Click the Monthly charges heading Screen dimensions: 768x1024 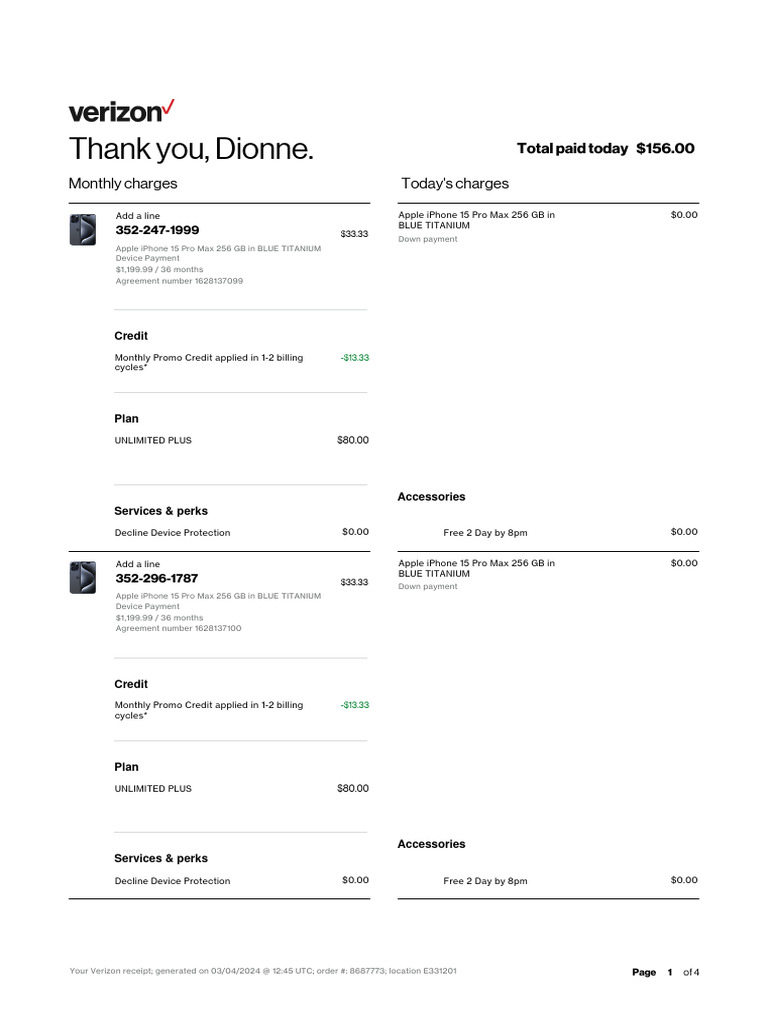(123, 183)
